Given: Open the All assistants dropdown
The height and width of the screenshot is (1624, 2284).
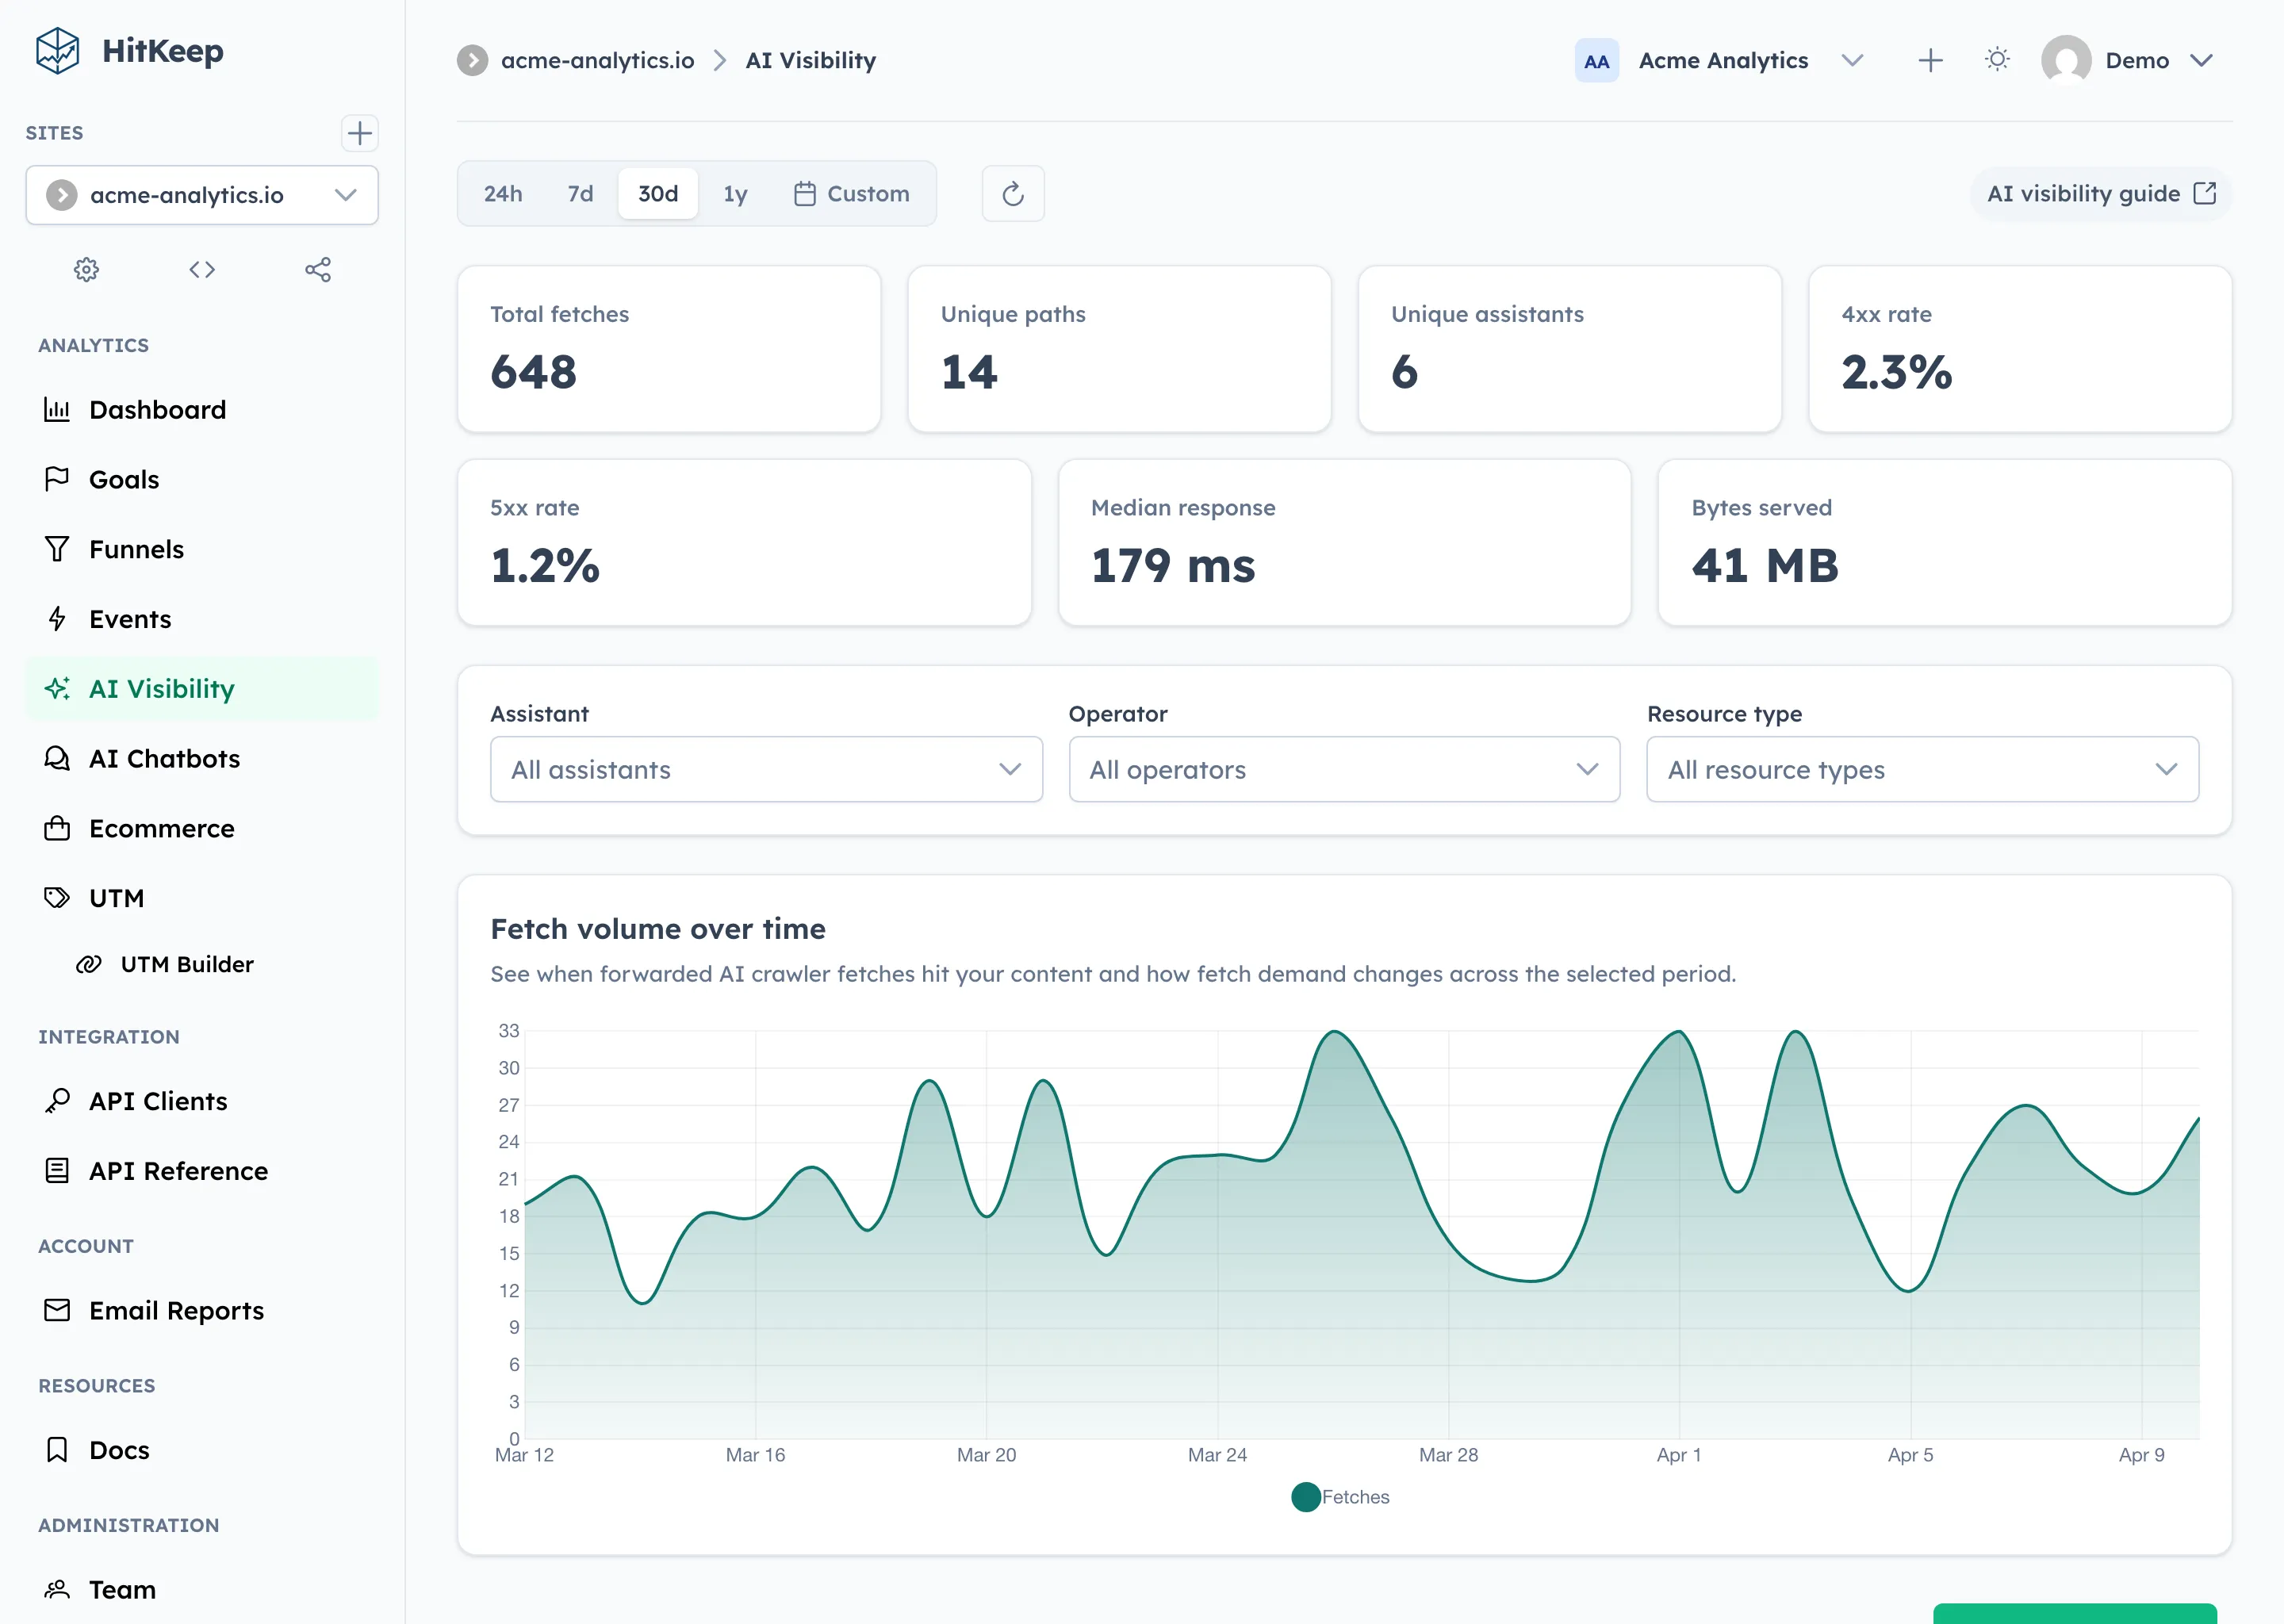Looking at the screenshot, I should 766,769.
